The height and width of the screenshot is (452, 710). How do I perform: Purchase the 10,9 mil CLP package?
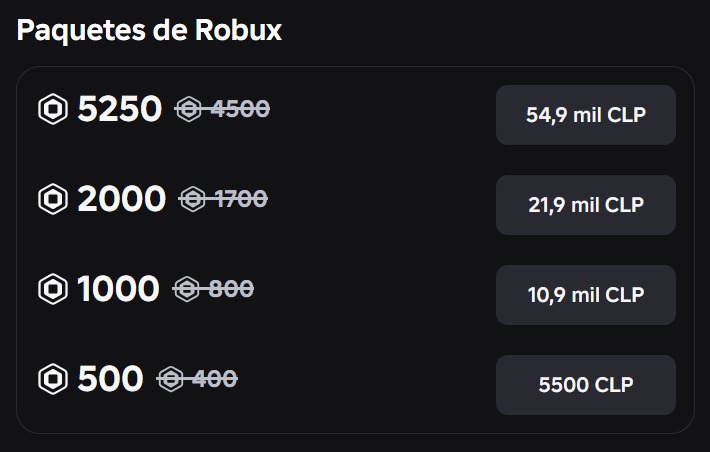(586, 295)
